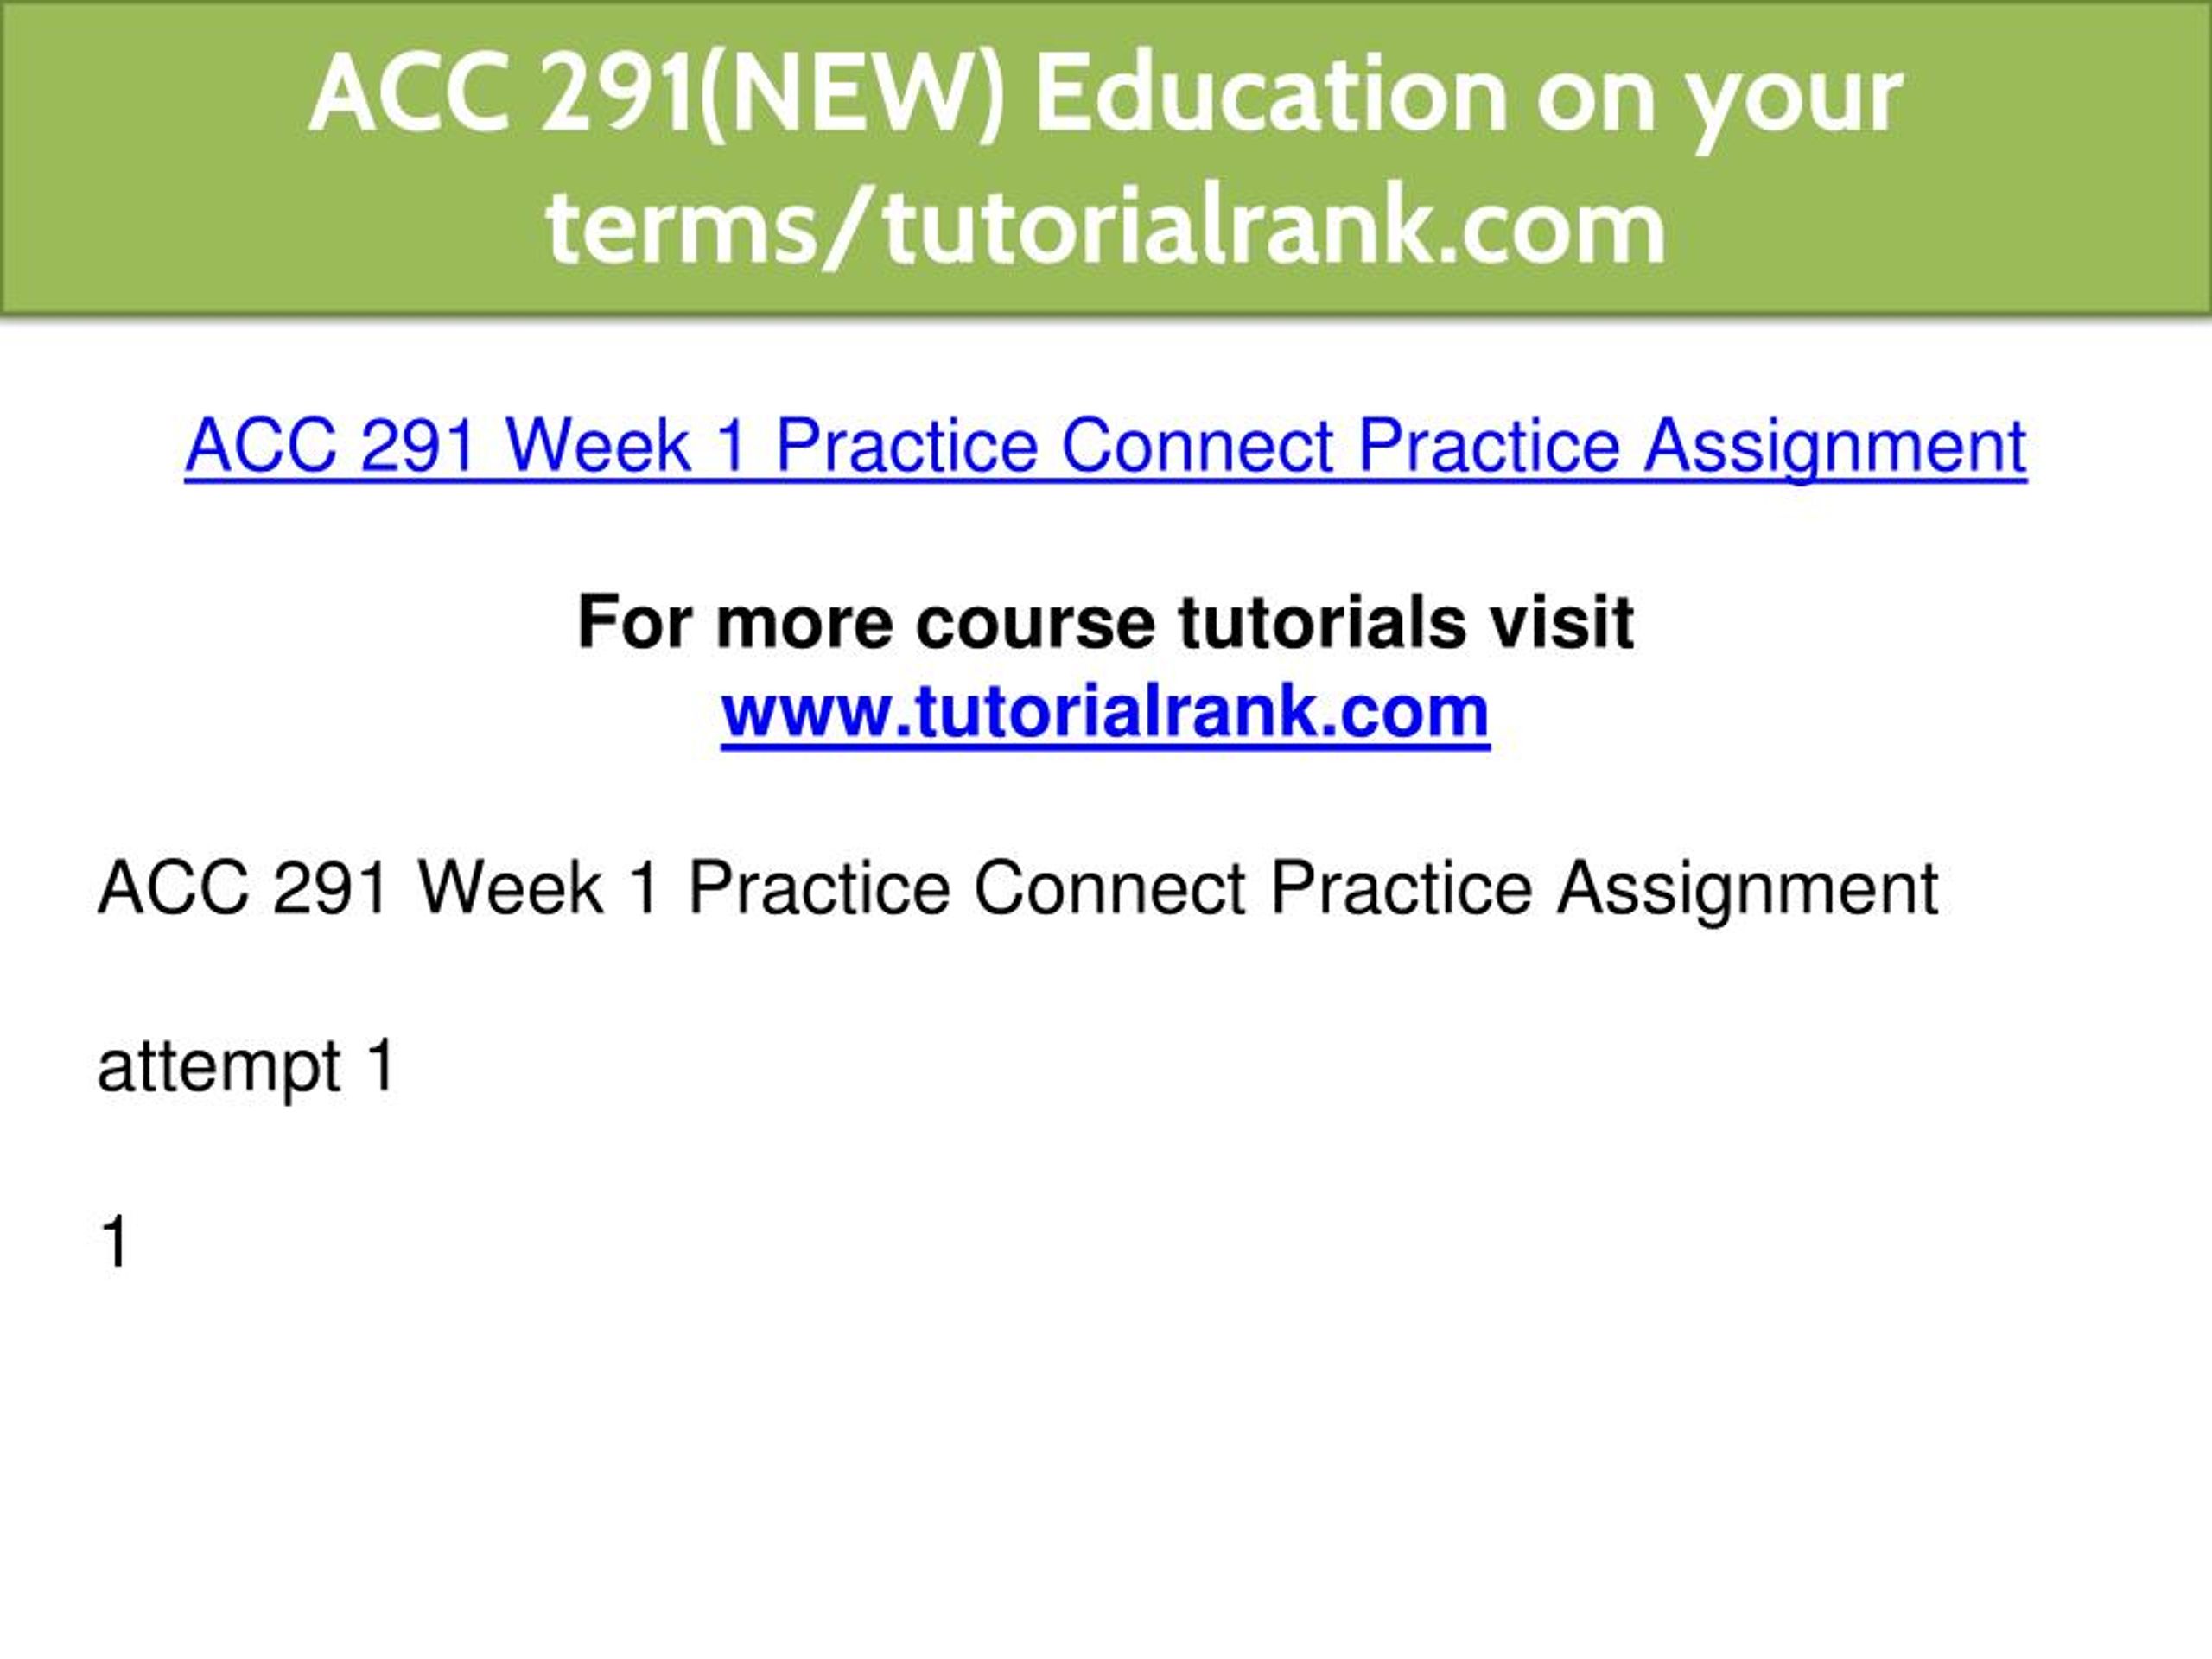2212x1659 pixels.
Task: Select the lone '1' at the bottom
Action: click(x=115, y=1242)
